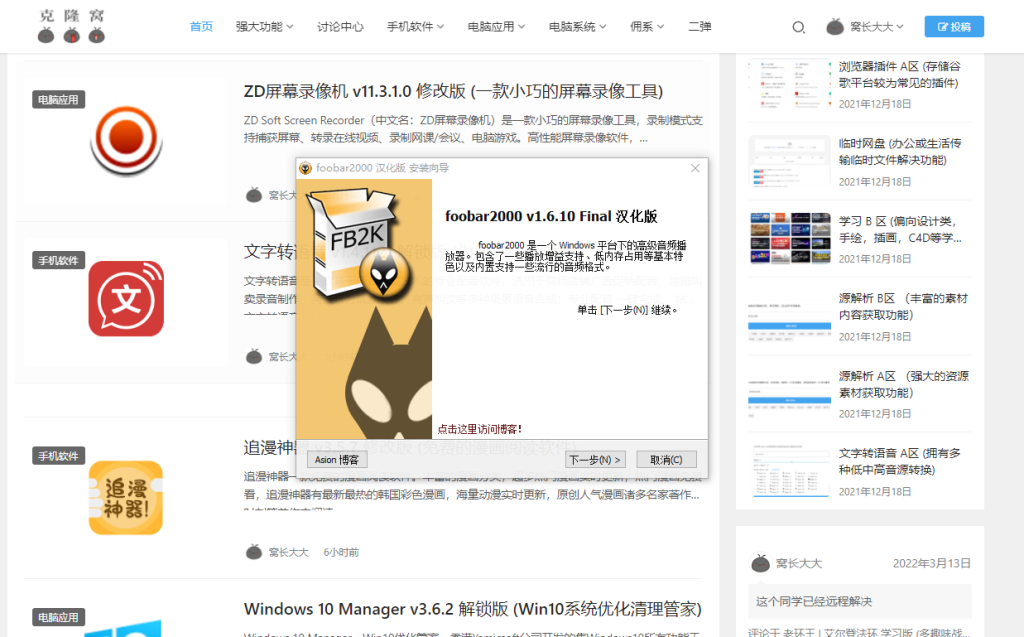Click the Windows 10 Manager app thumbnail
The height and width of the screenshot is (637, 1024).
(x=123, y=629)
